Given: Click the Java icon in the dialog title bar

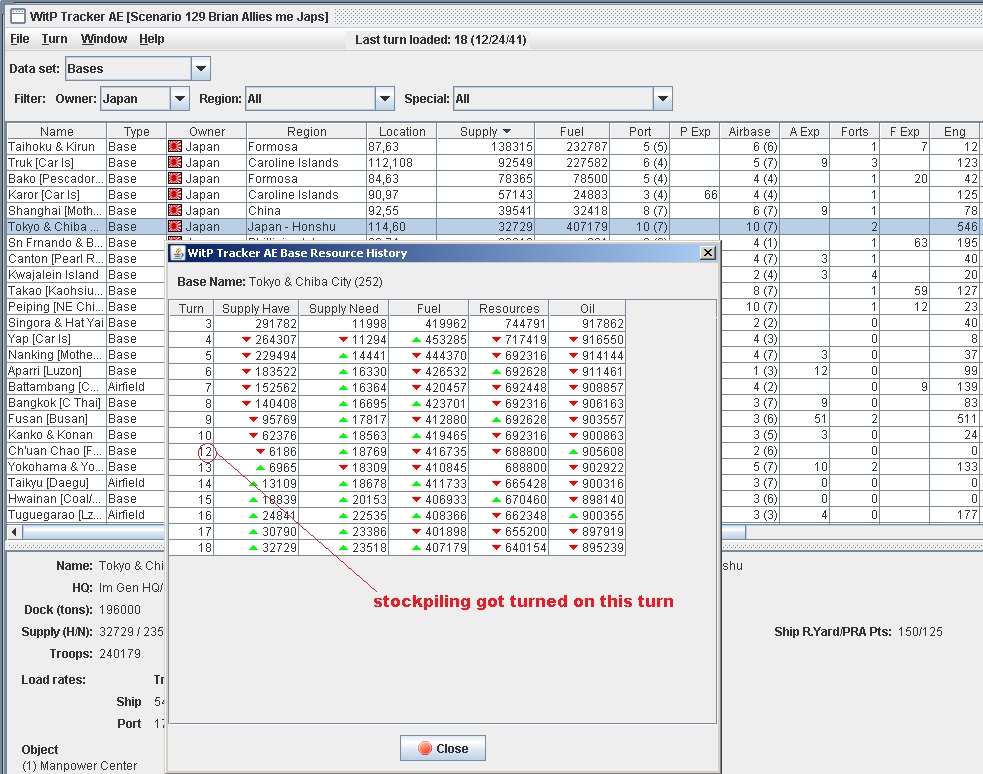Looking at the screenshot, I should pos(178,253).
